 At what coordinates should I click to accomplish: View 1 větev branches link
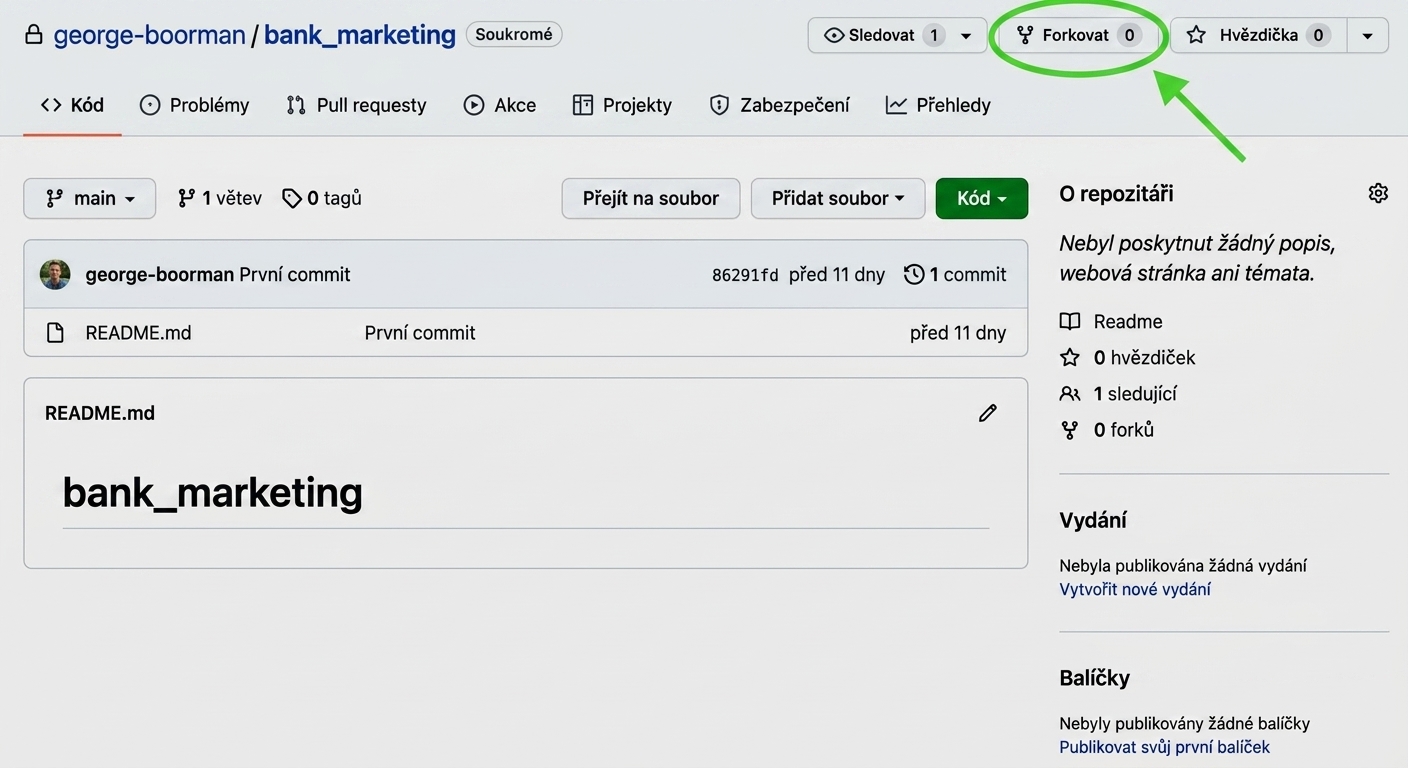220,198
